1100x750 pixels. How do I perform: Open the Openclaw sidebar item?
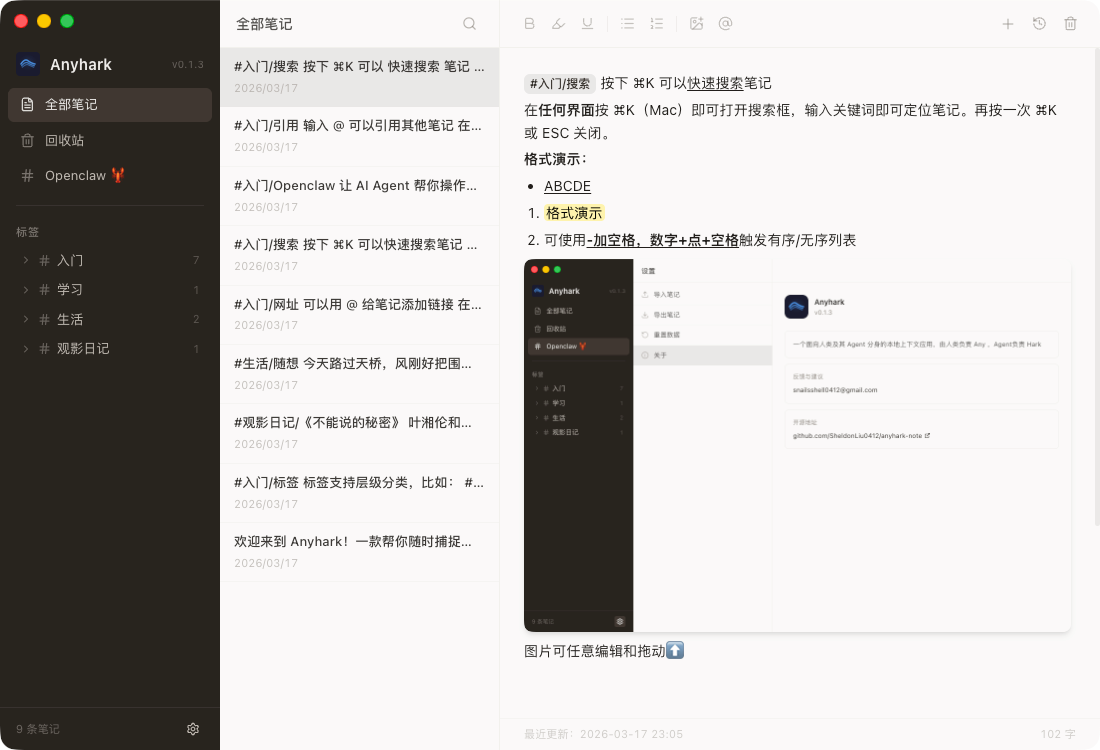click(x=75, y=176)
